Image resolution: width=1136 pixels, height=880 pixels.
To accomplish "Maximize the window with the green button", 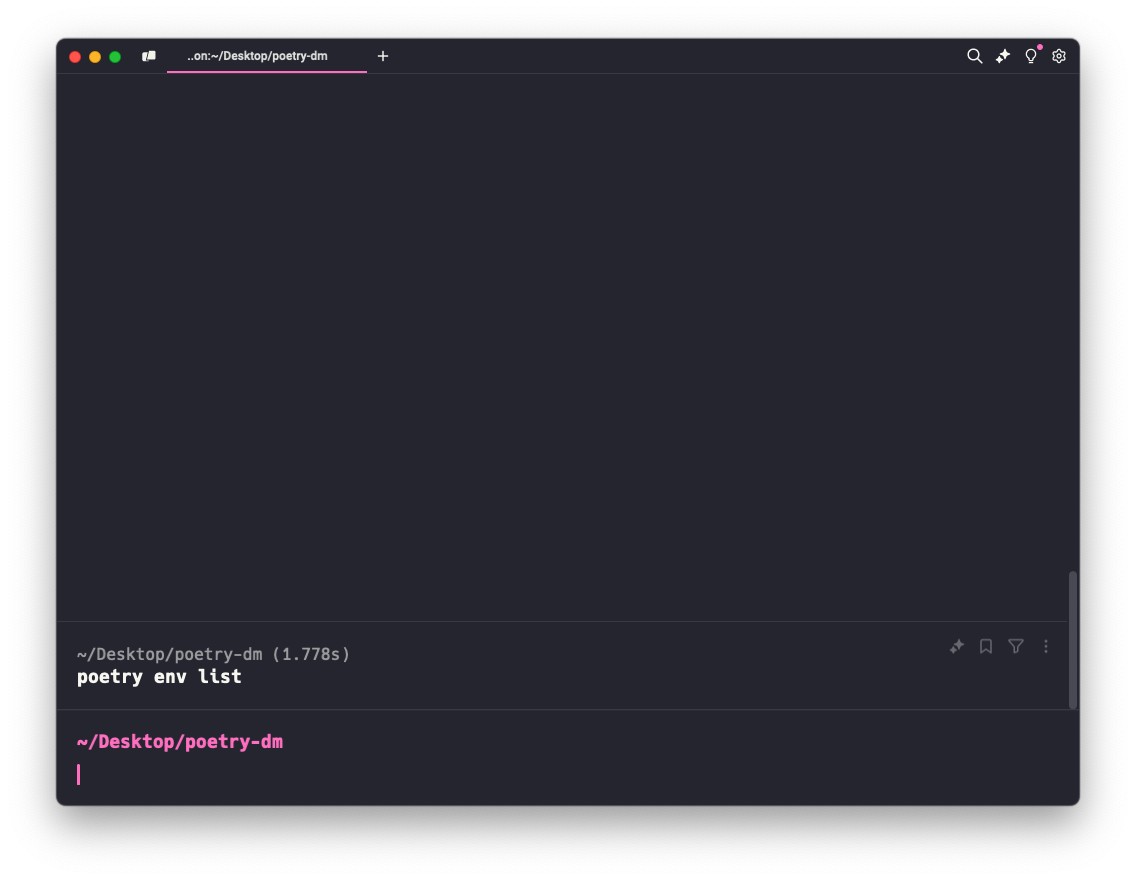I will pyautogui.click(x=114, y=56).
